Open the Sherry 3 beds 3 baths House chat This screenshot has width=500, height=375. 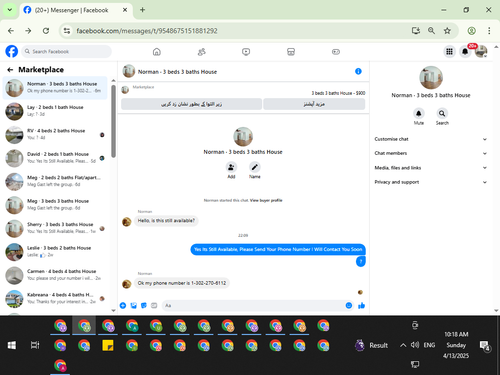click(x=55, y=228)
